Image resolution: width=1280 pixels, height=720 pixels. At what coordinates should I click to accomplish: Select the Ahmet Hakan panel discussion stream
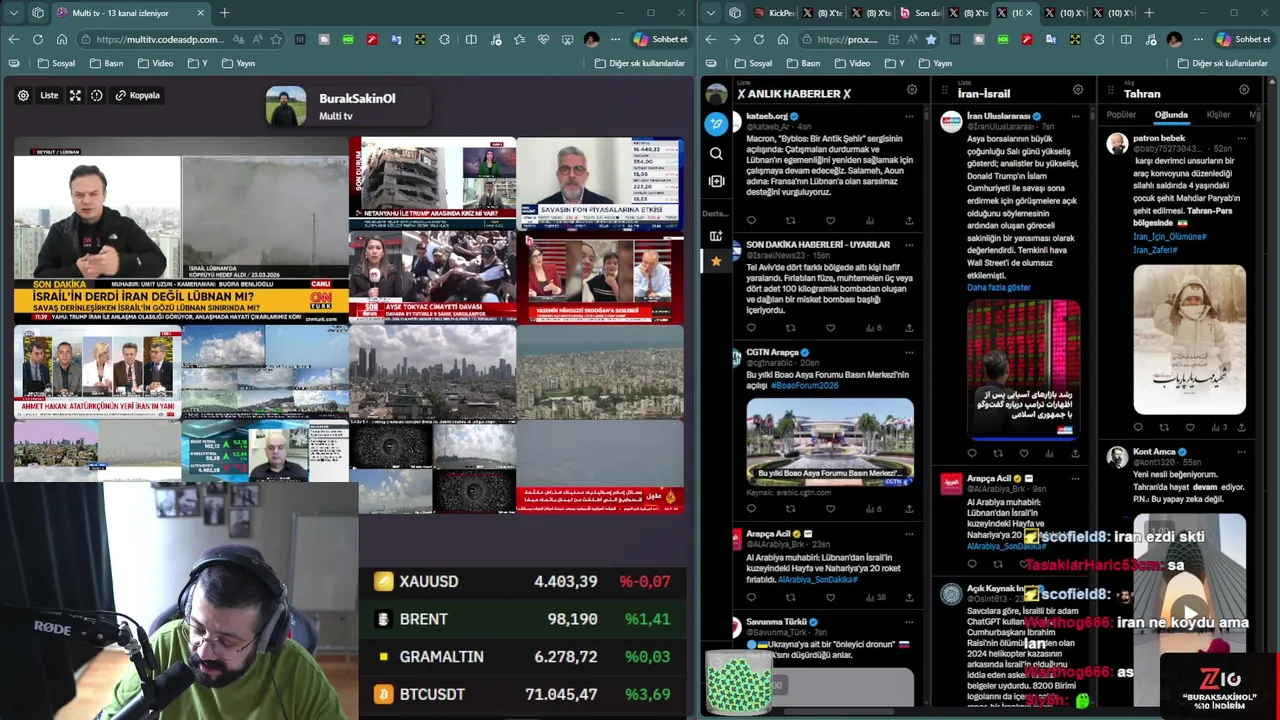[97, 371]
